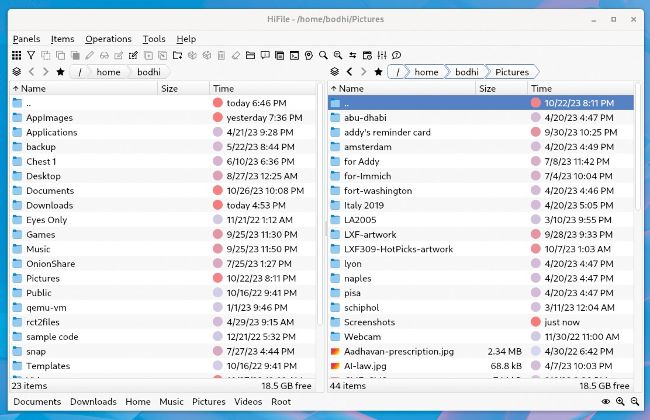650x420 pixels.
Task: Click the filter funnel icon in toolbar
Action: [30, 55]
